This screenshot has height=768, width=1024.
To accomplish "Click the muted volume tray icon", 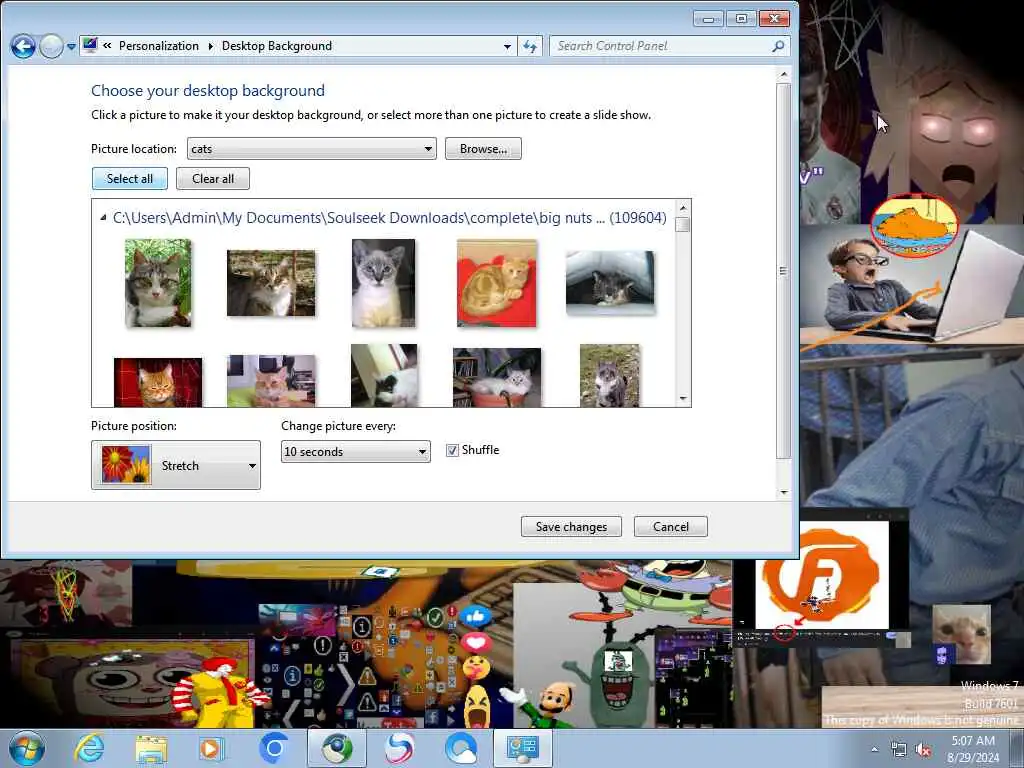I will tap(923, 750).
